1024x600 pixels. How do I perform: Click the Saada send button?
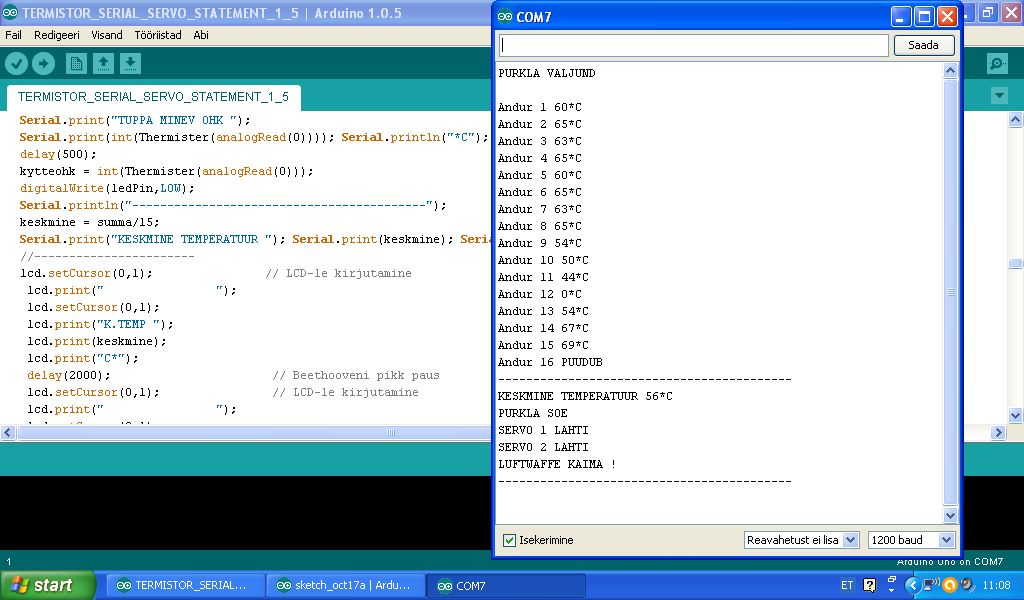pyautogui.click(x=923, y=45)
